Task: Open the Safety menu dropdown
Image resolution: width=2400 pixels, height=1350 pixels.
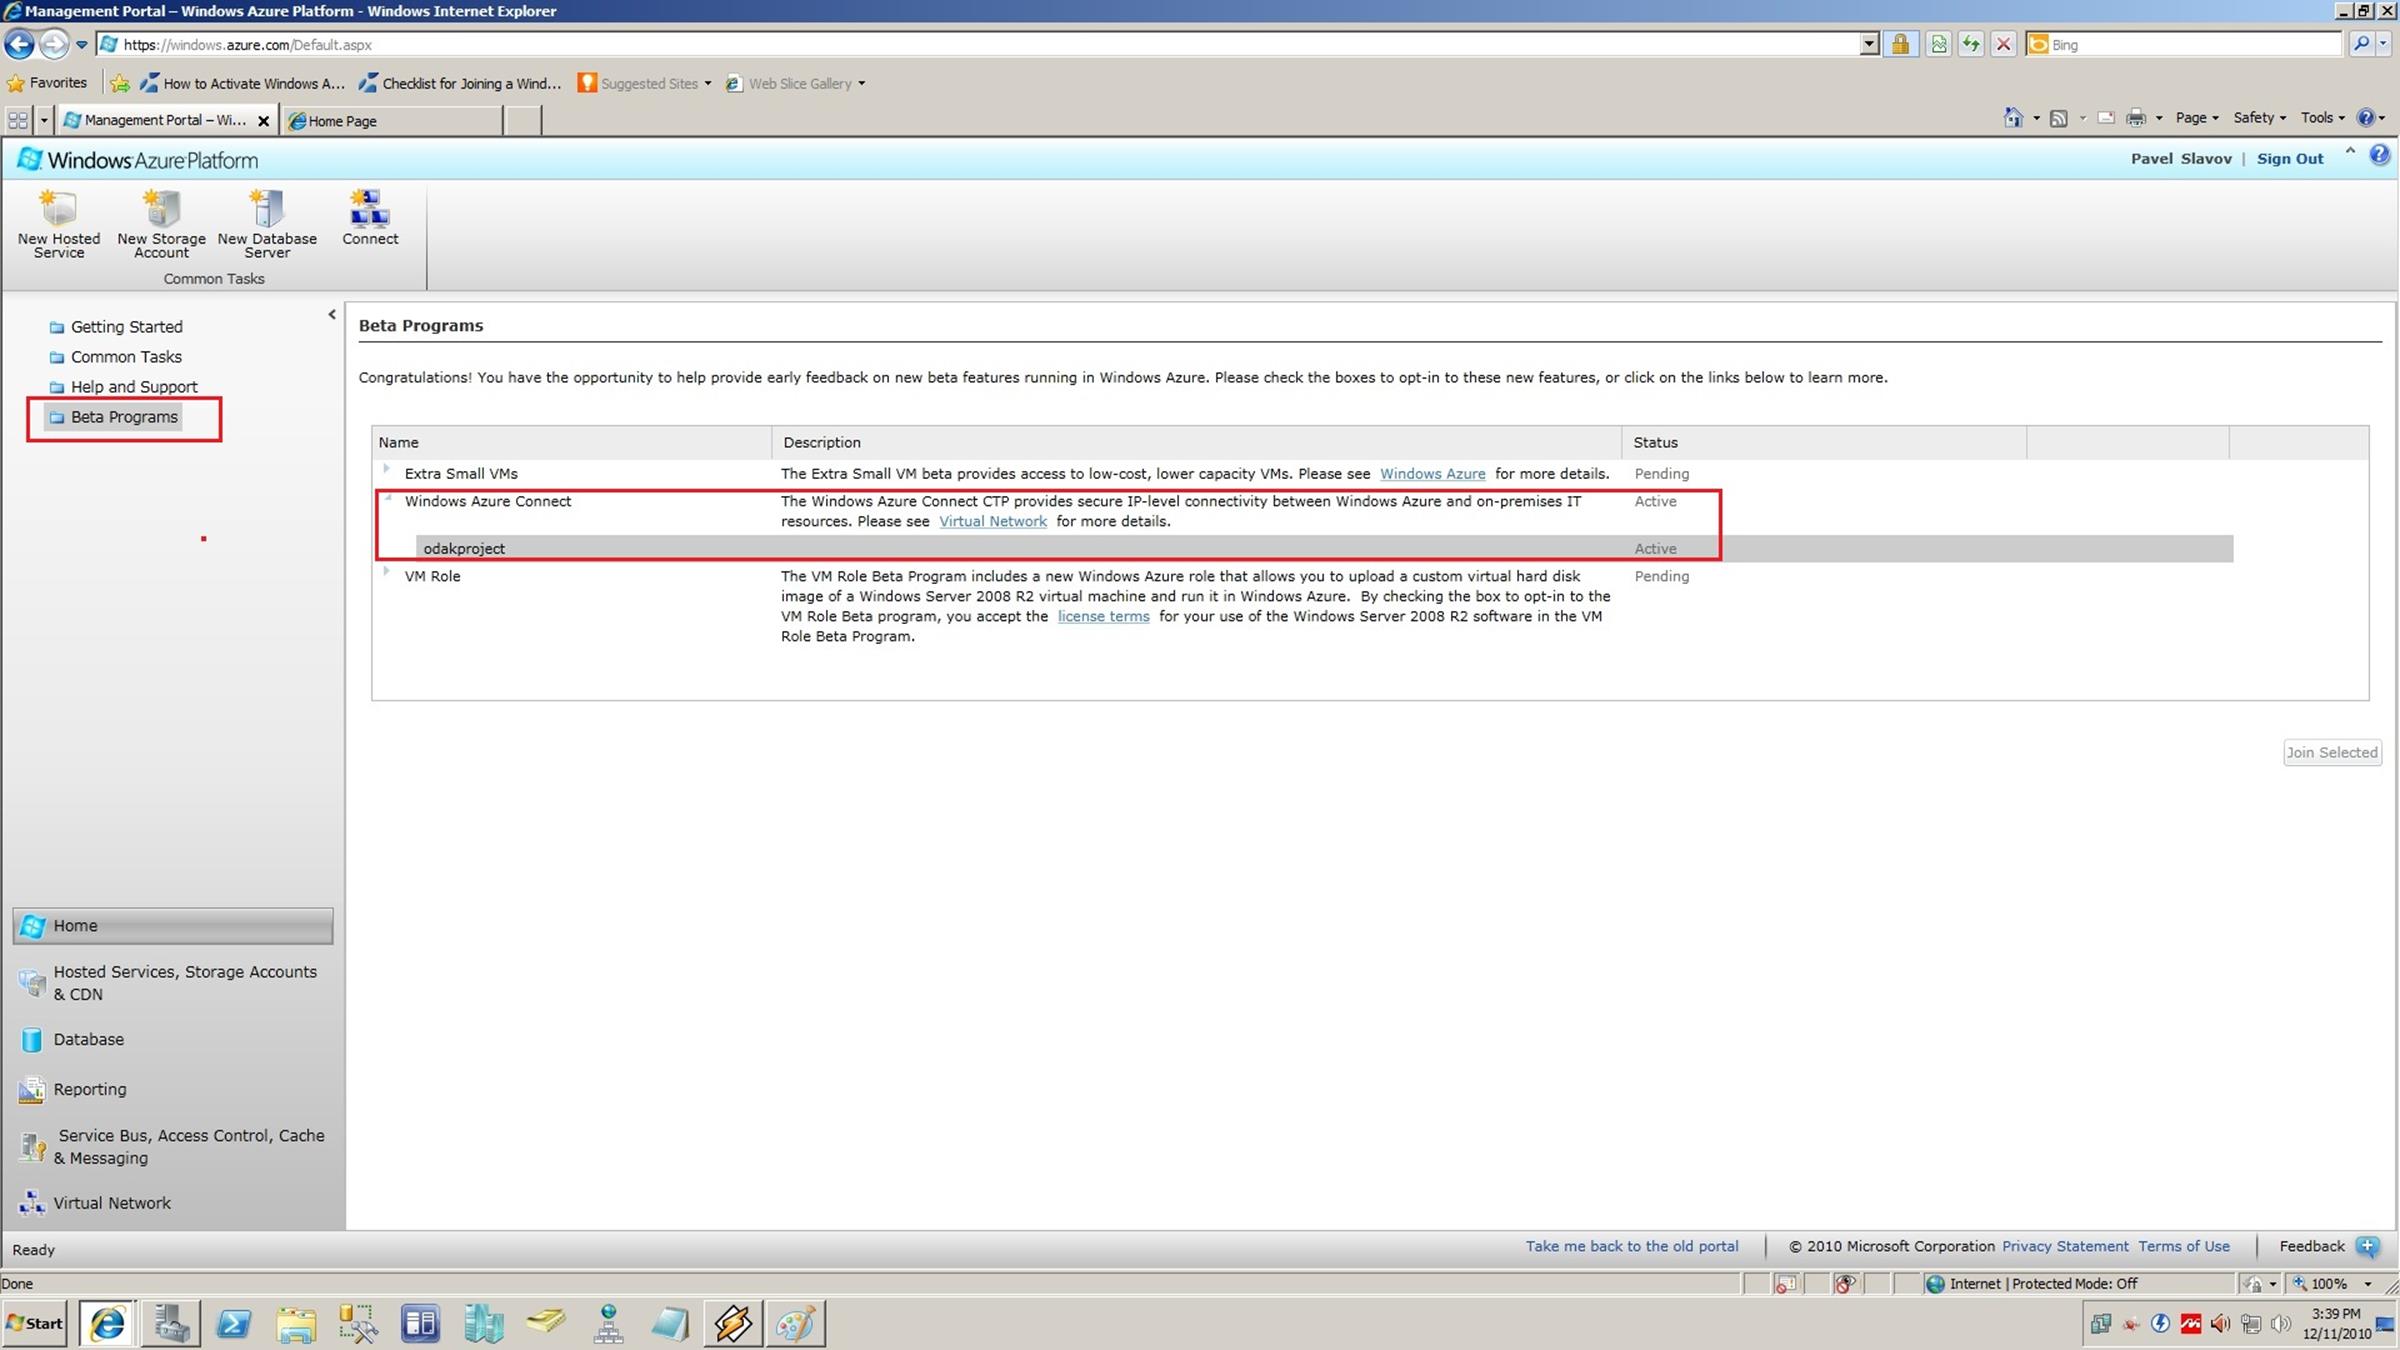Action: pyautogui.click(x=2258, y=118)
